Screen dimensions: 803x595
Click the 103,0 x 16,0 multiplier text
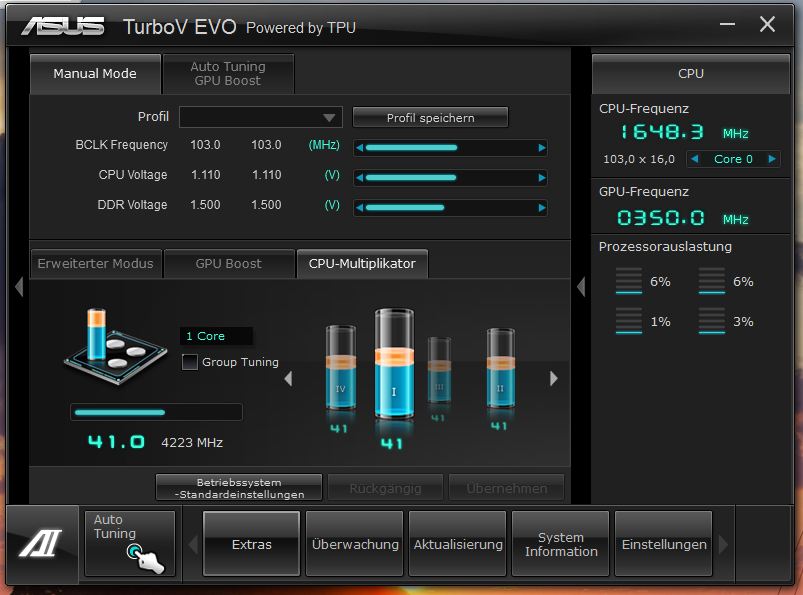[x=639, y=159]
